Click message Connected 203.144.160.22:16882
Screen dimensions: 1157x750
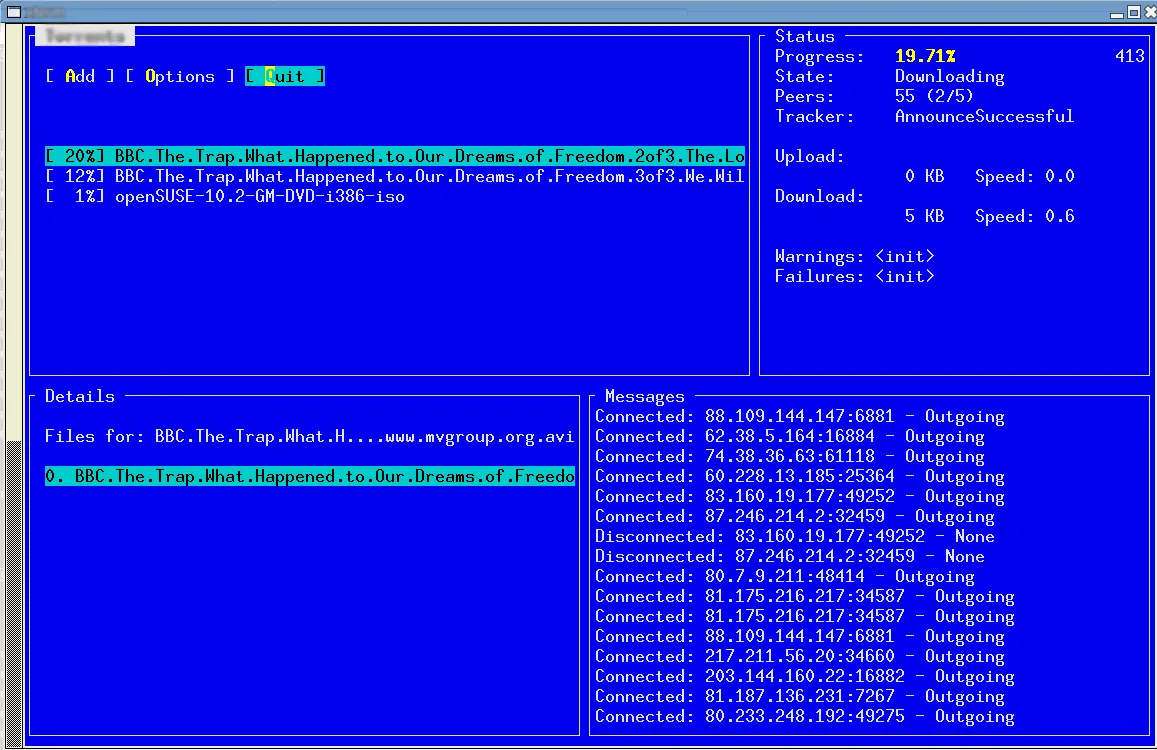(x=805, y=676)
